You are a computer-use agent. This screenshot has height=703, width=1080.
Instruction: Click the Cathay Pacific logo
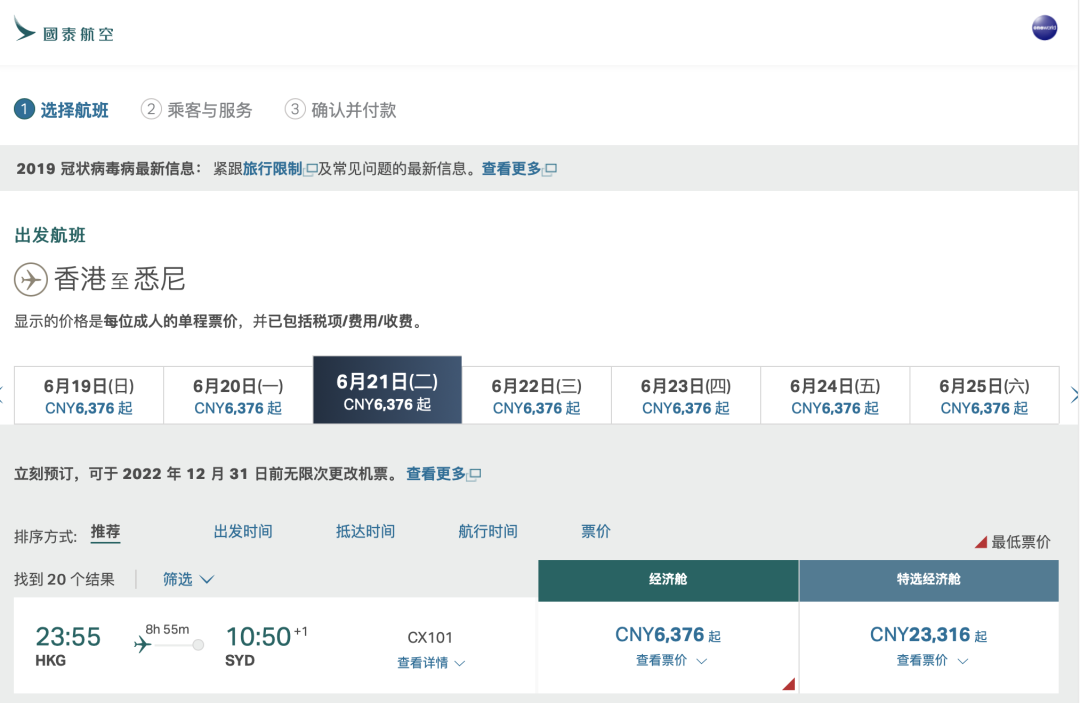pos(62,28)
